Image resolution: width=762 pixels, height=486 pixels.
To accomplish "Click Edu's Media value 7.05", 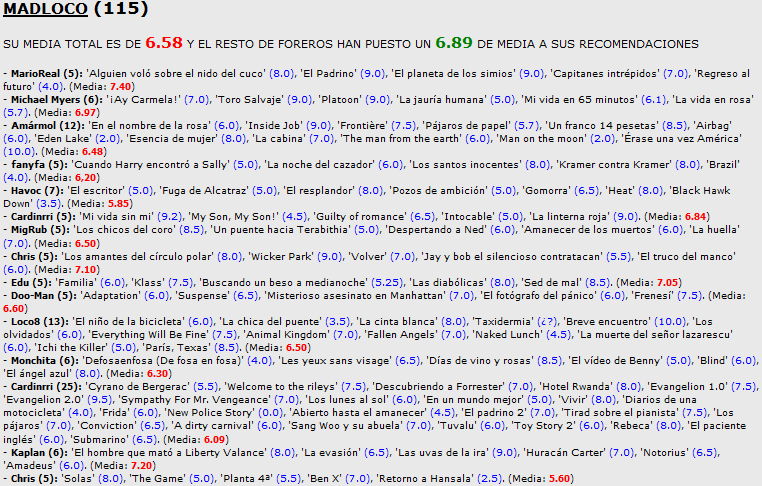I will 668,282.
